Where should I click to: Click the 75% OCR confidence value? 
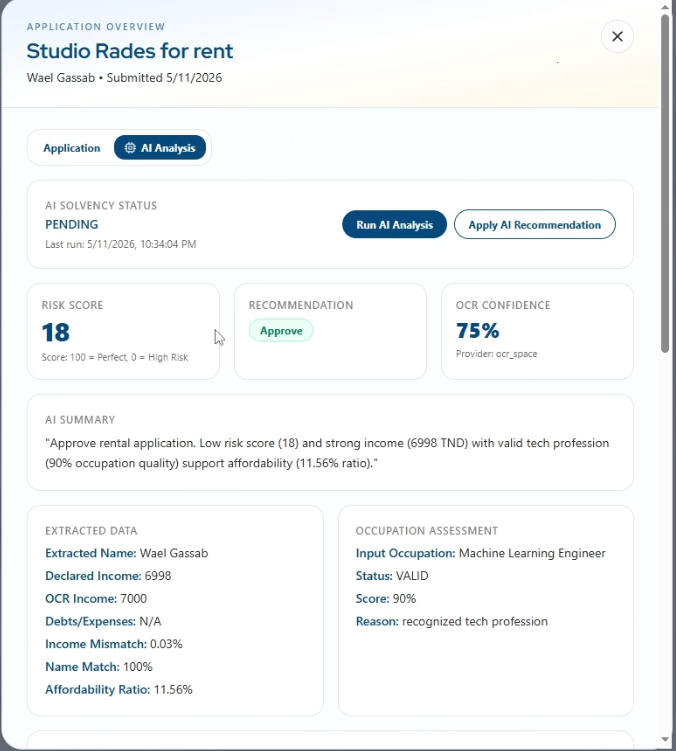[x=478, y=330]
